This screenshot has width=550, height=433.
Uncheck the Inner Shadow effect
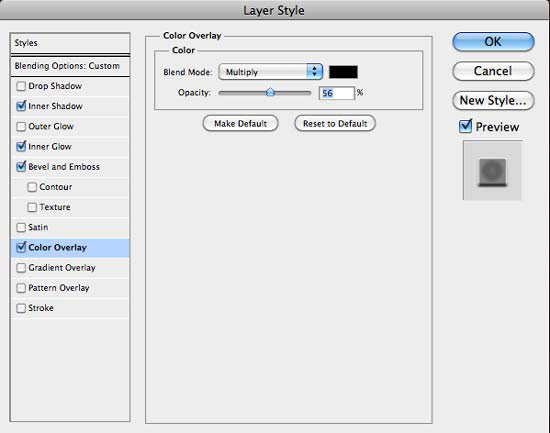tap(21, 106)
